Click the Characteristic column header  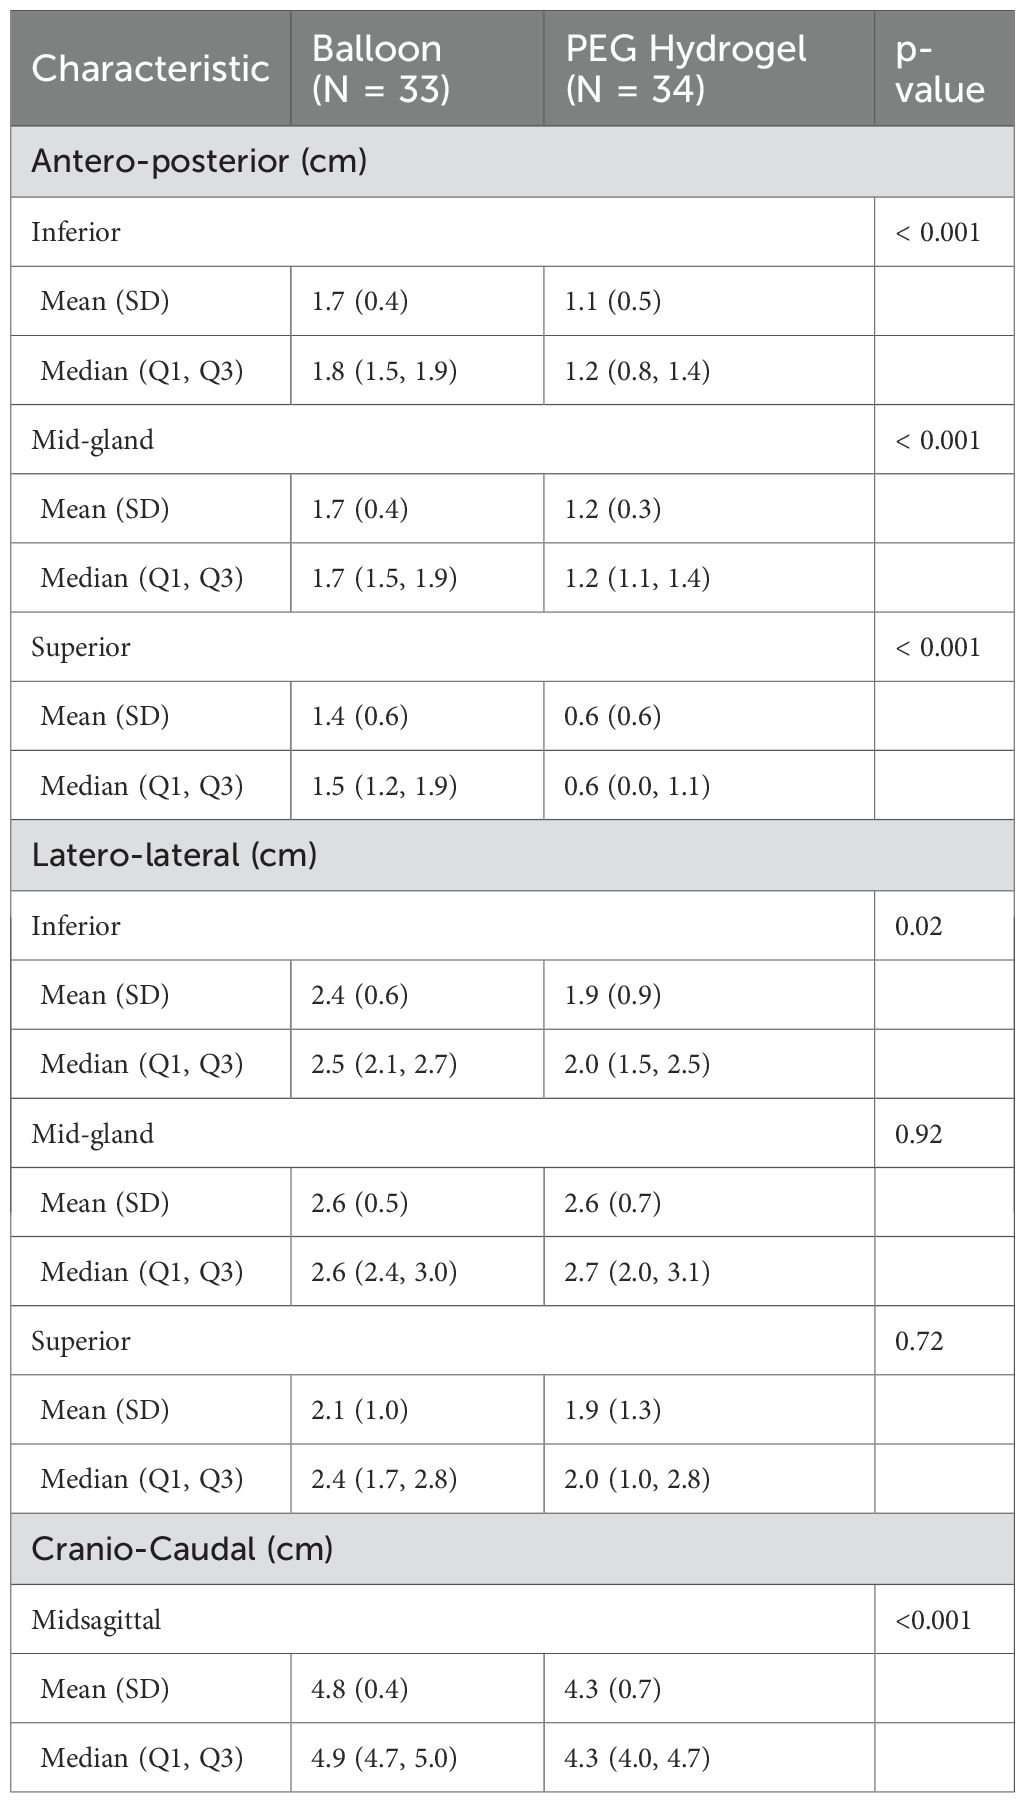pos(150,68)
